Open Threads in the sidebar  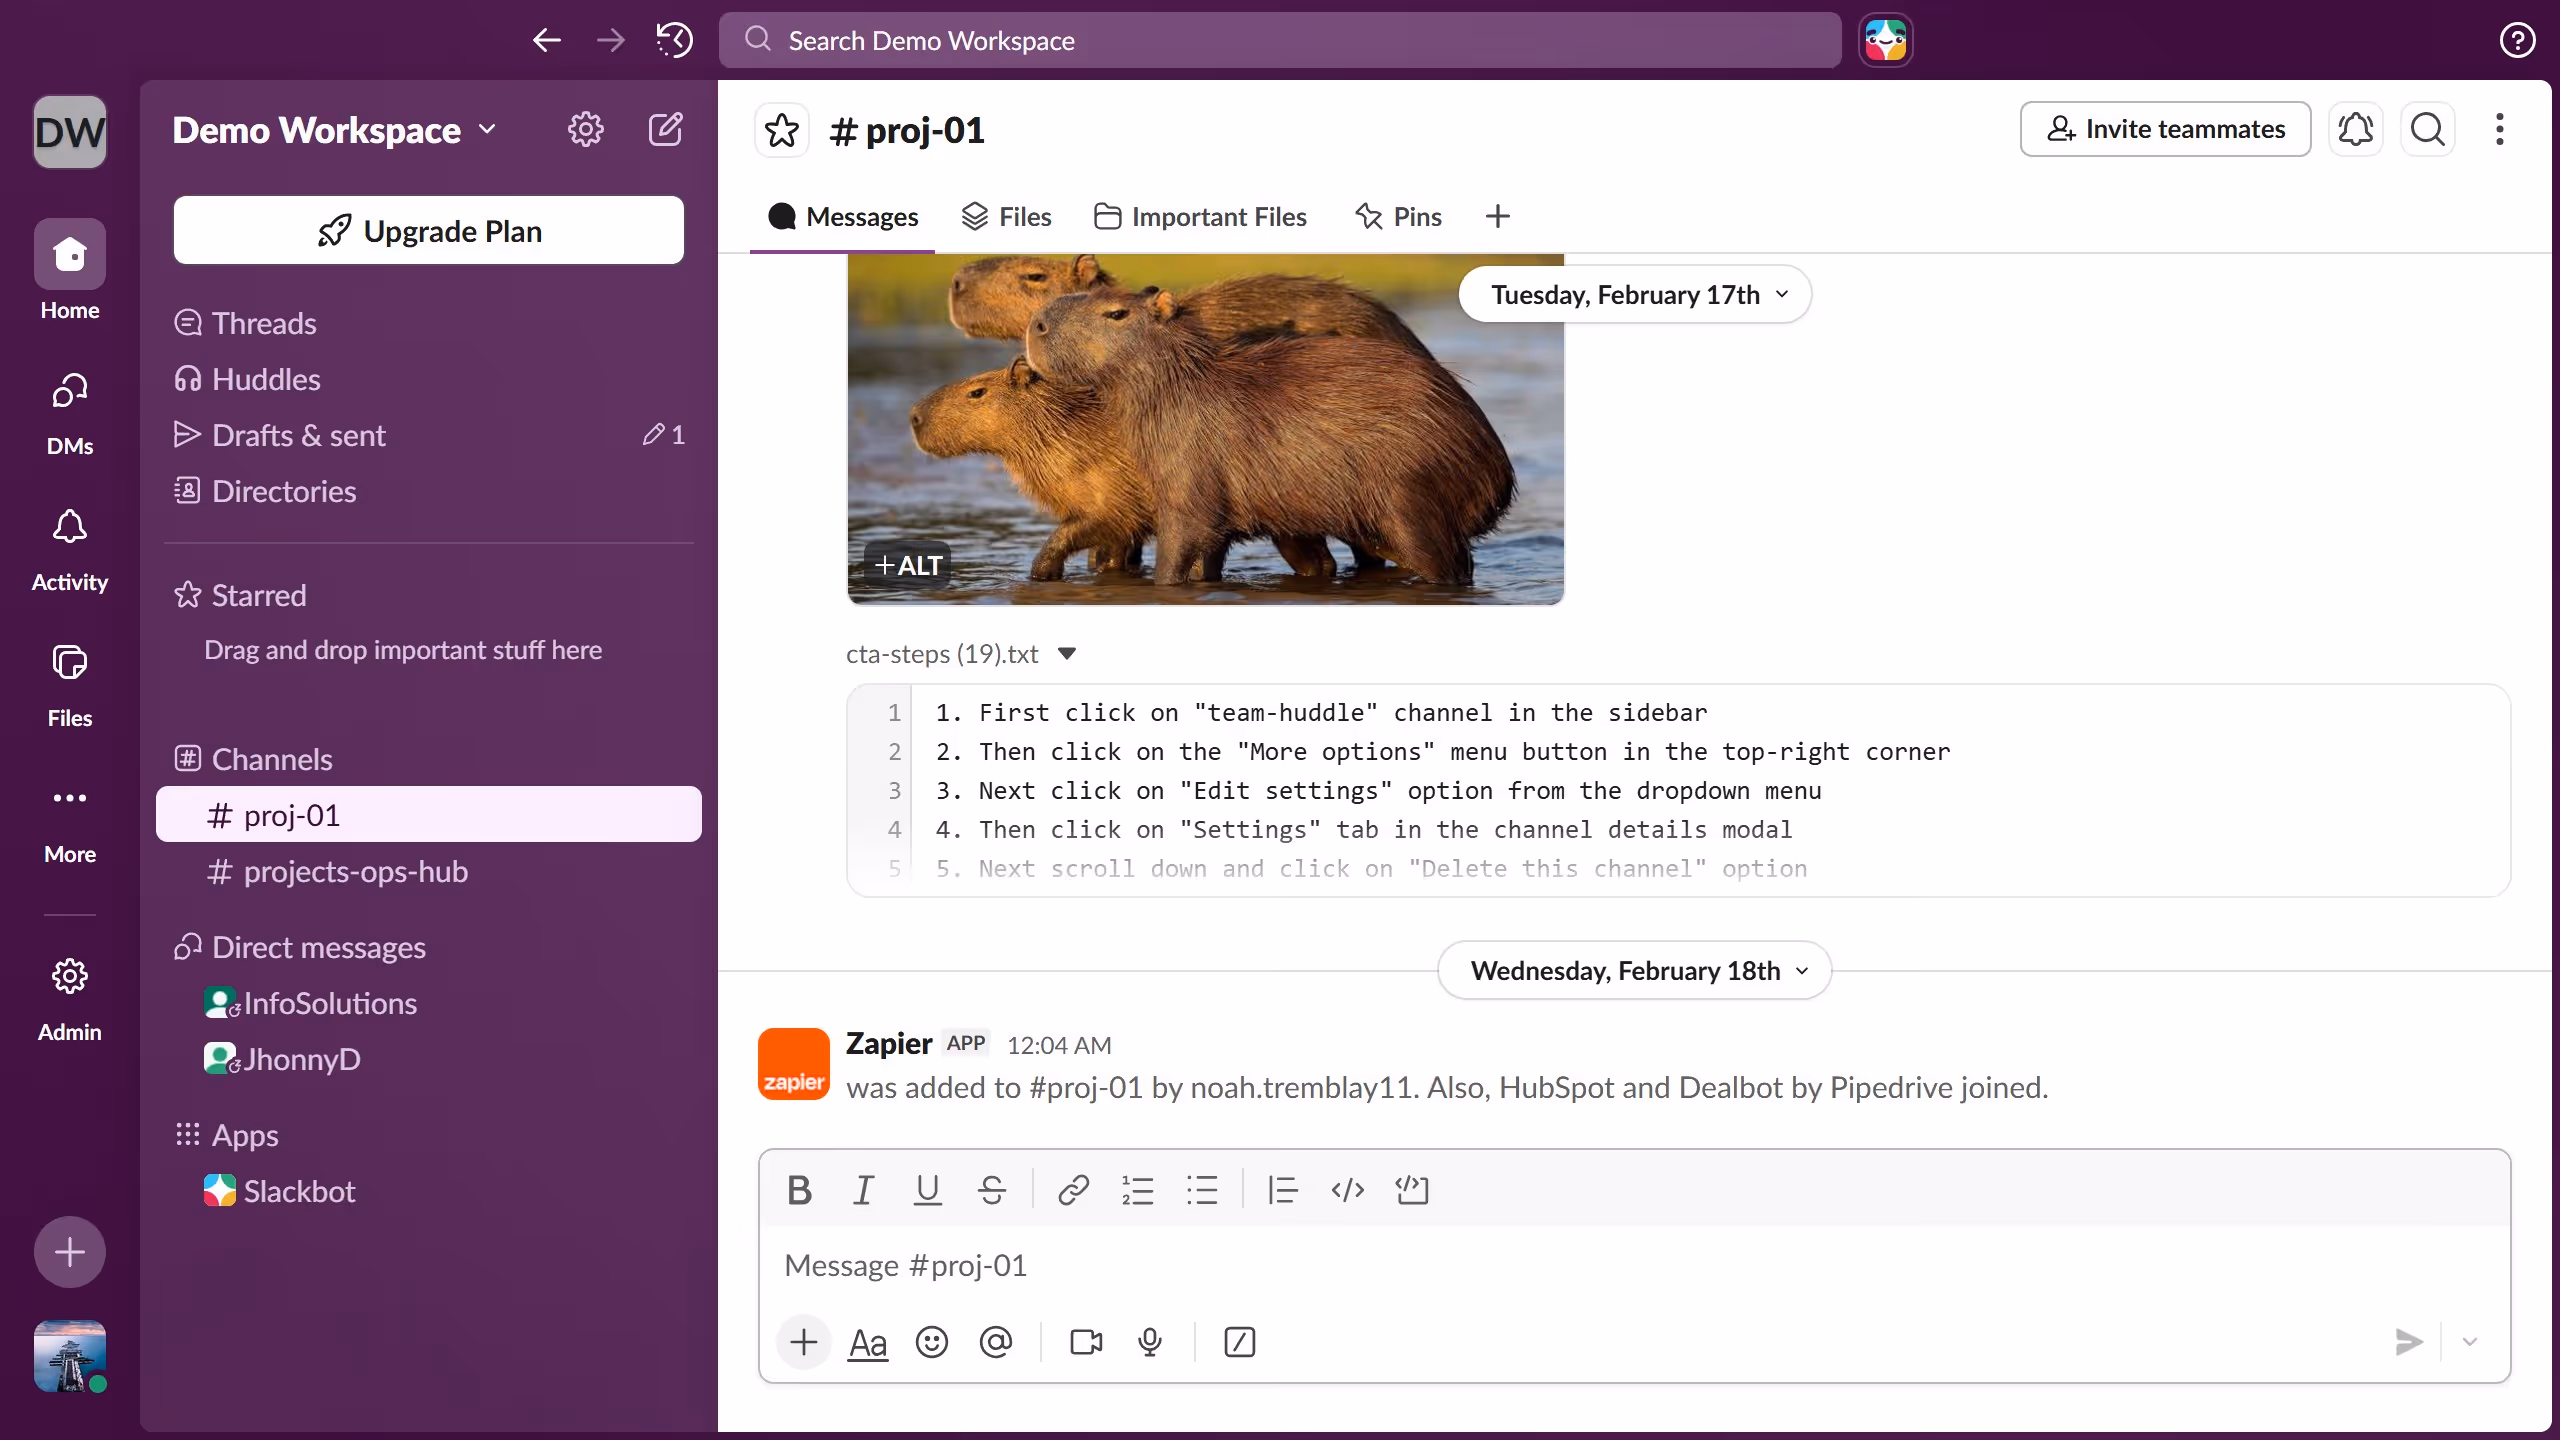coord(429,323)
